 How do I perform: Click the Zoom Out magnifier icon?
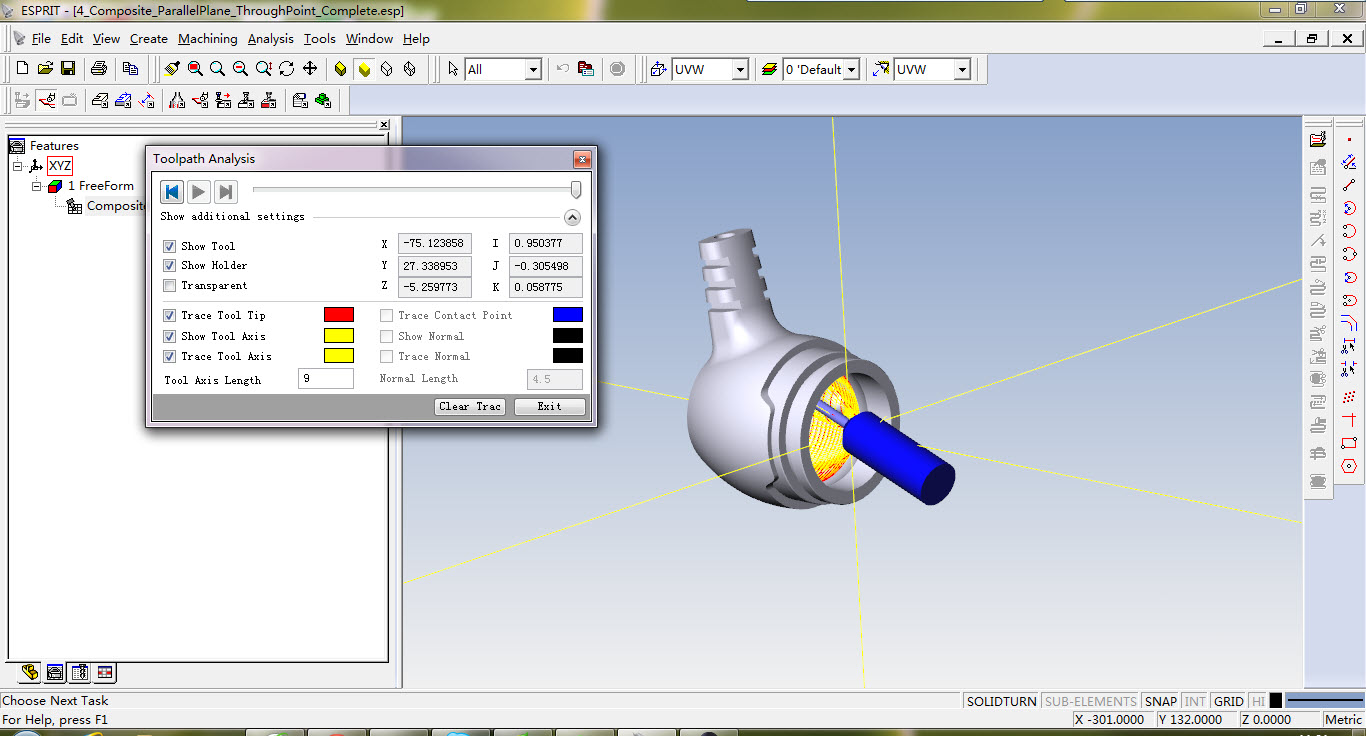pos(240,69)
